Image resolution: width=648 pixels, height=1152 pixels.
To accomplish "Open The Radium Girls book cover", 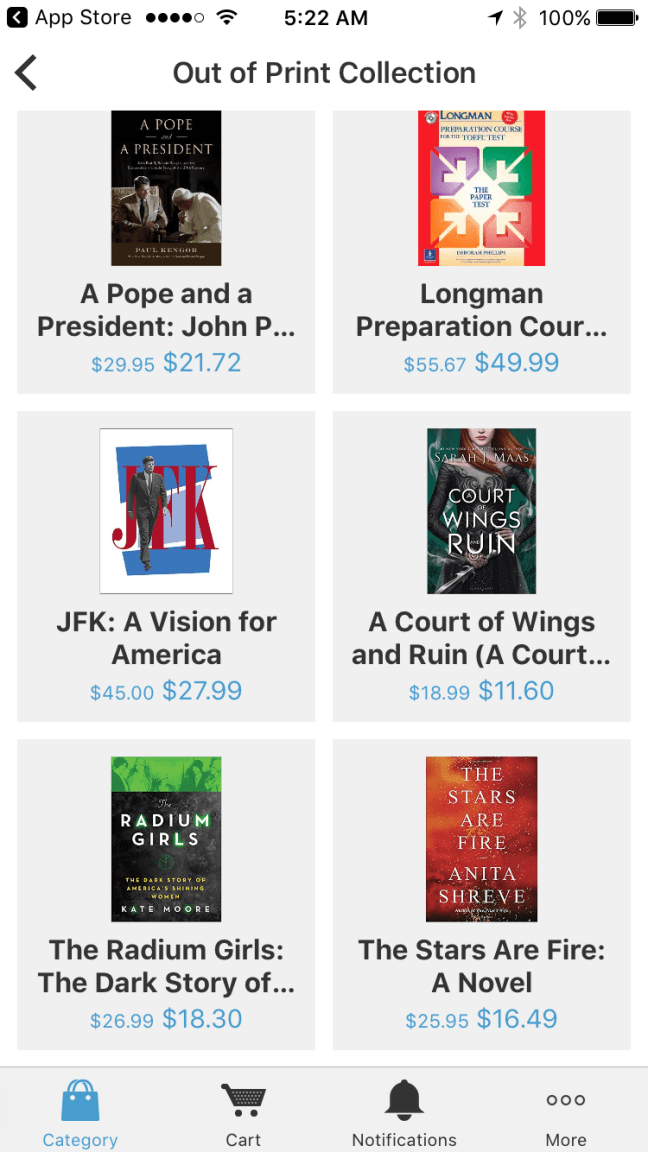I will pyautogui.click(x=166, y=839).
